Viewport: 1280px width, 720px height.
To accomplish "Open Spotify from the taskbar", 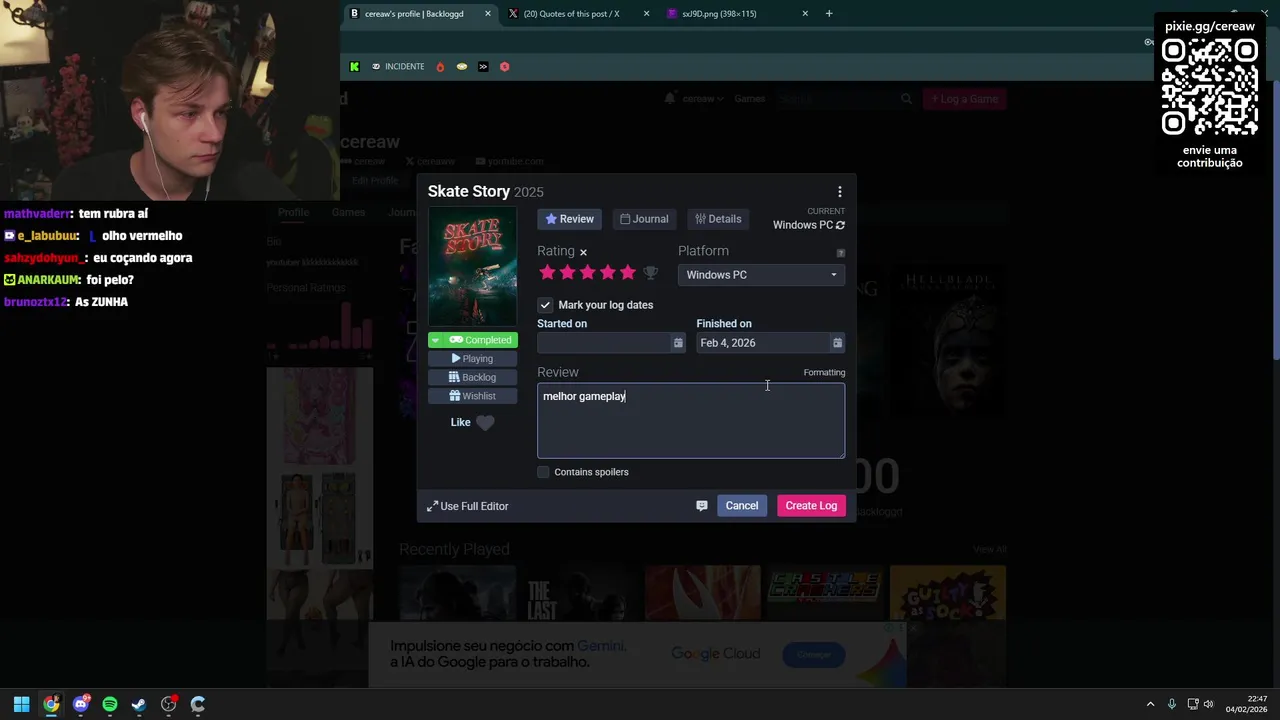I will click(x=110, y=704).
